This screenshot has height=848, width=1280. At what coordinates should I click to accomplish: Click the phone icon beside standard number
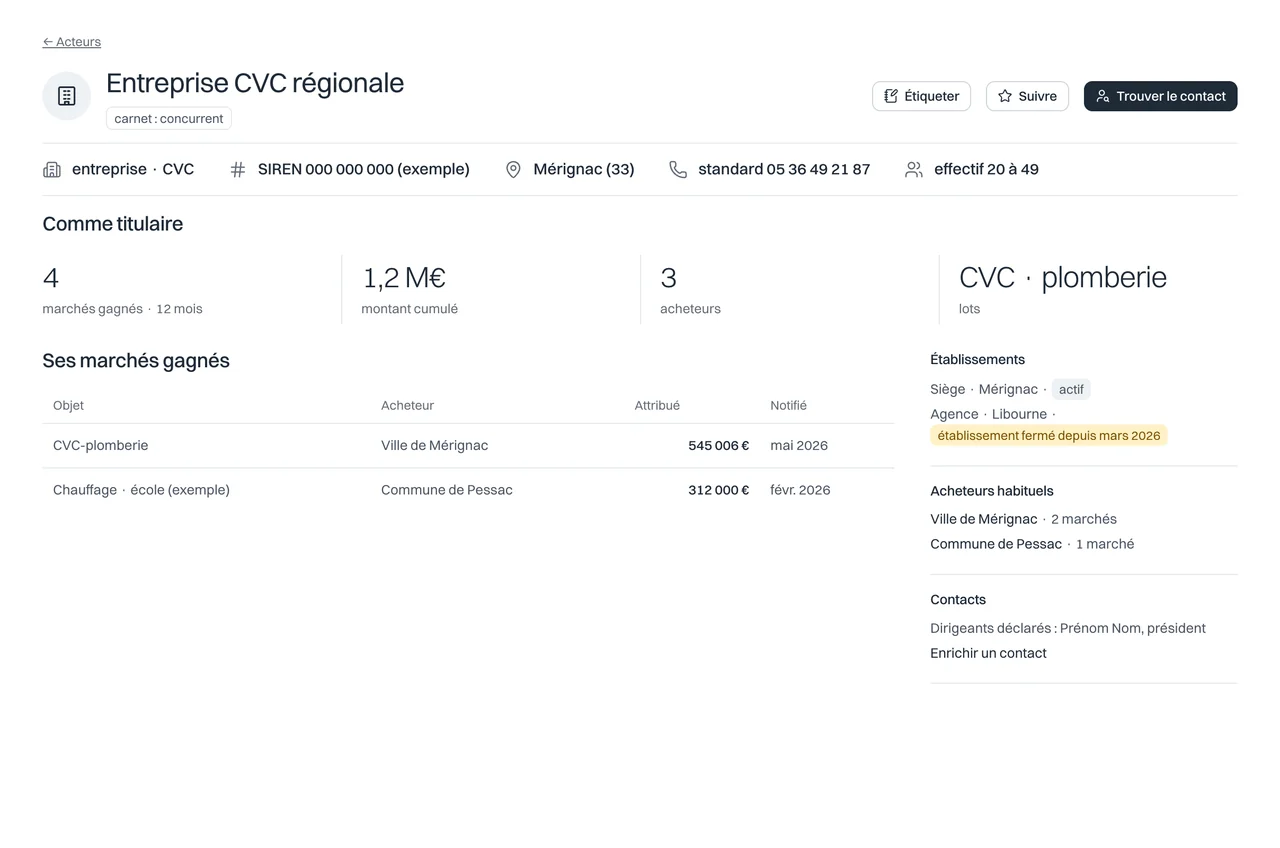point(678,170)
